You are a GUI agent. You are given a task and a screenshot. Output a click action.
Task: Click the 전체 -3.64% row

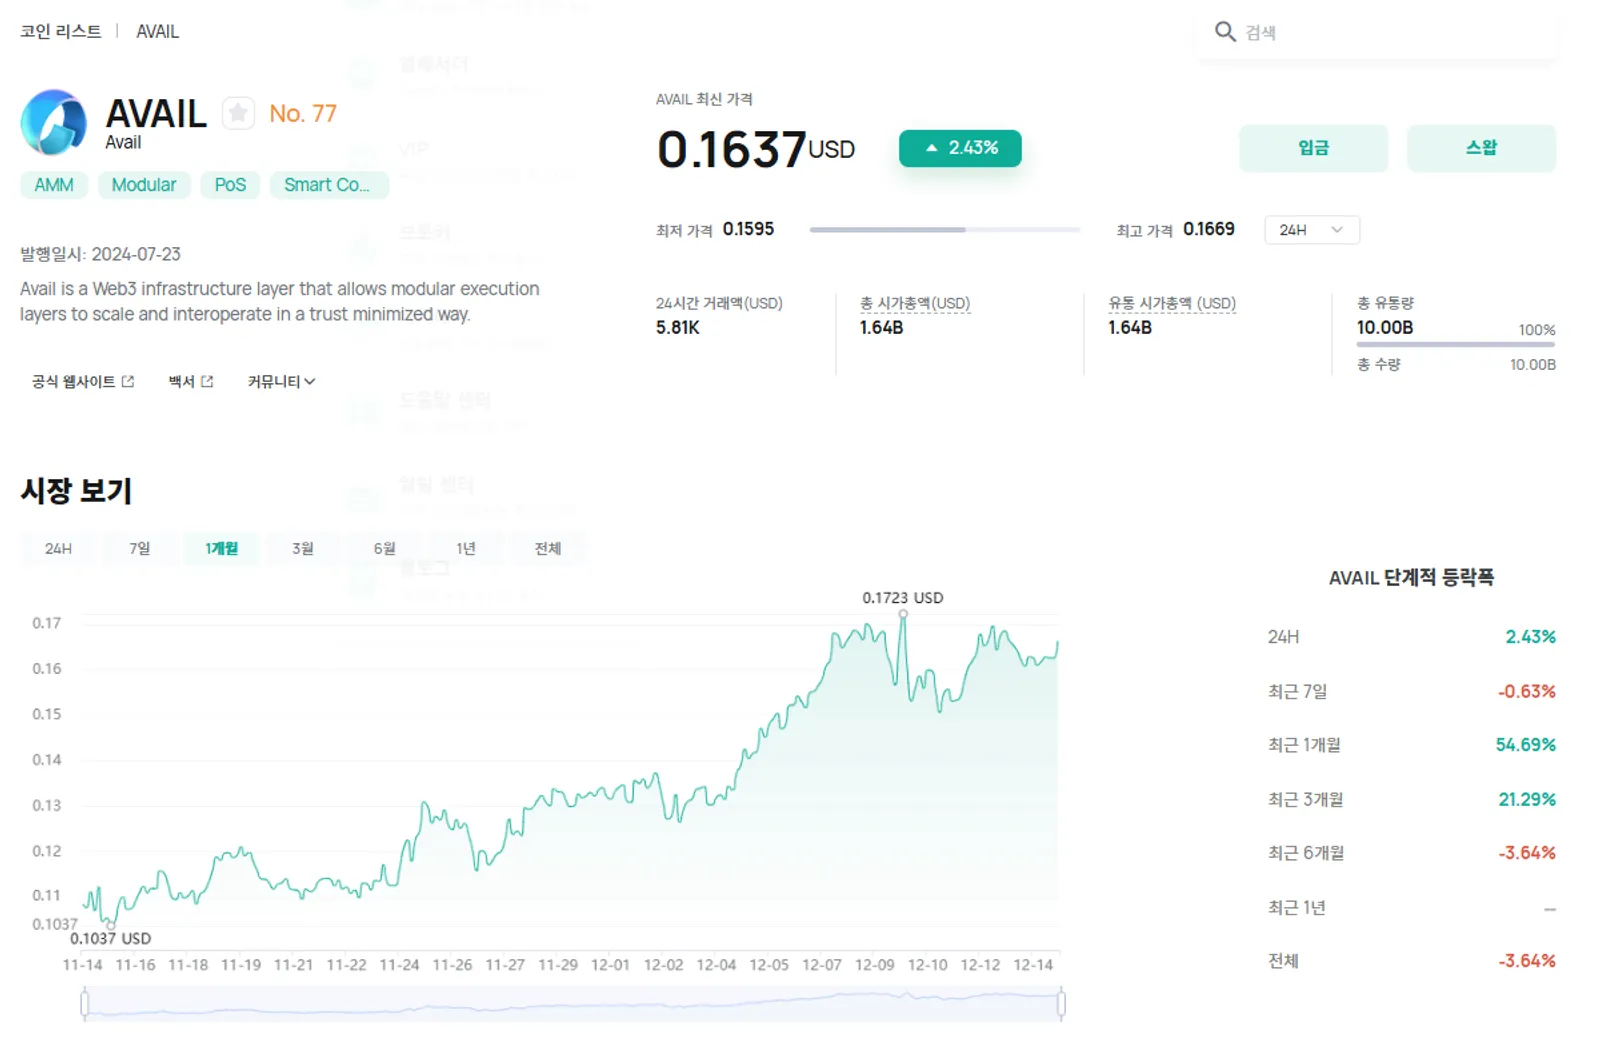1411,961
